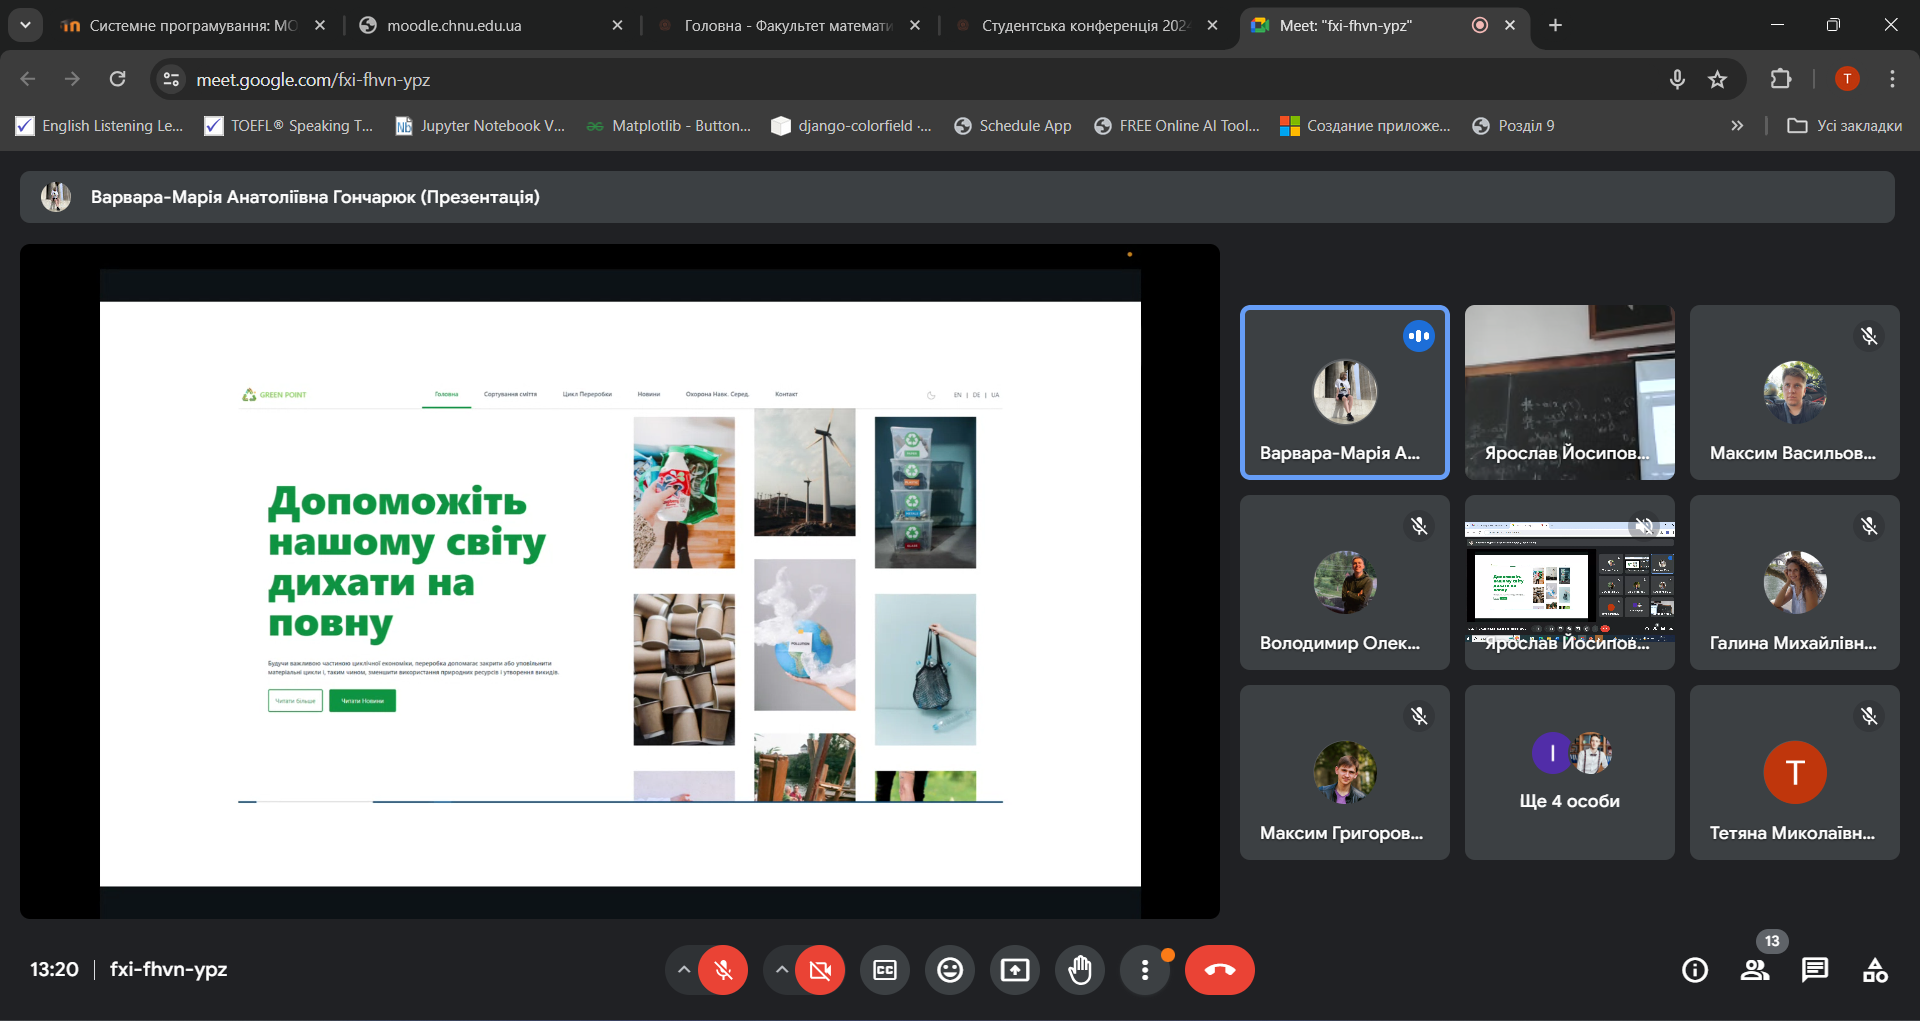
Task: Click the address bar URL
Action: pyautogui.click(x=313, y=80)
